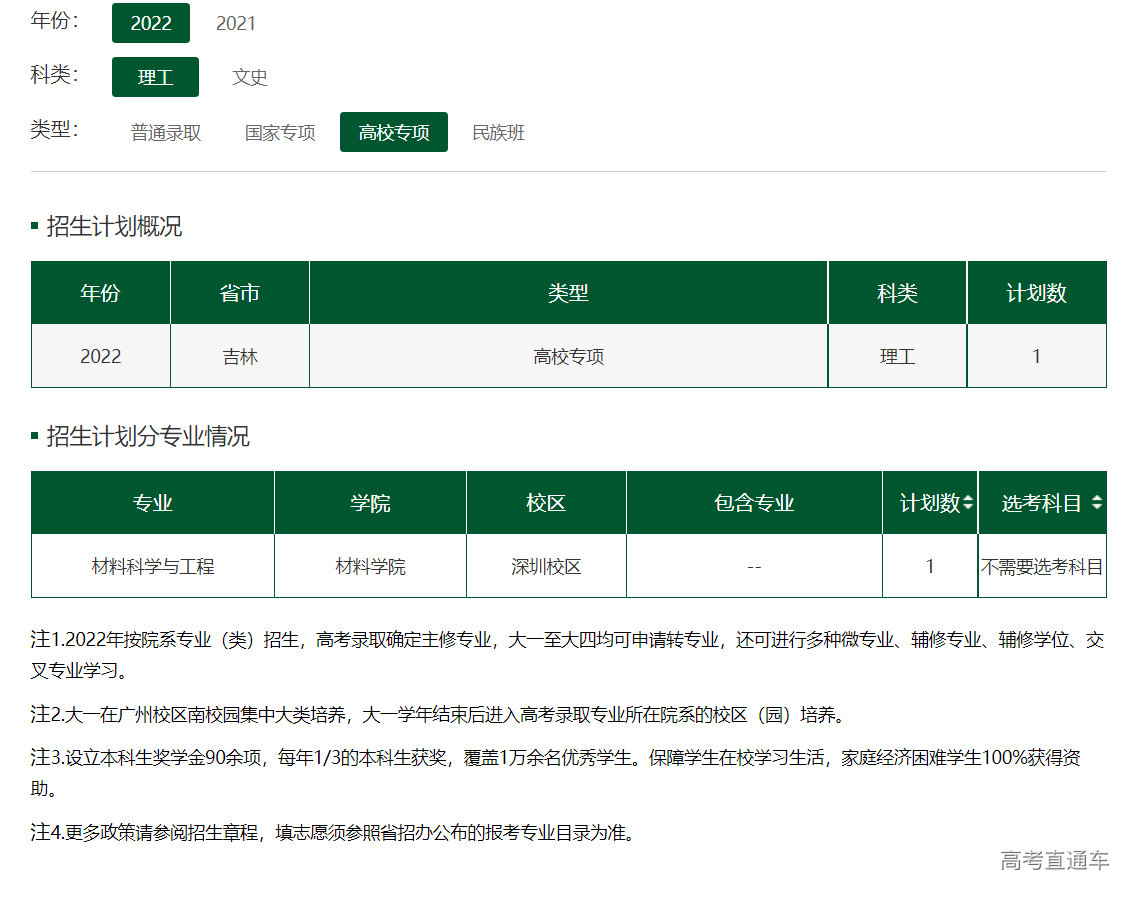The image size is (1138, 900).
Task: Switch to year 2021
Action: 236,23
